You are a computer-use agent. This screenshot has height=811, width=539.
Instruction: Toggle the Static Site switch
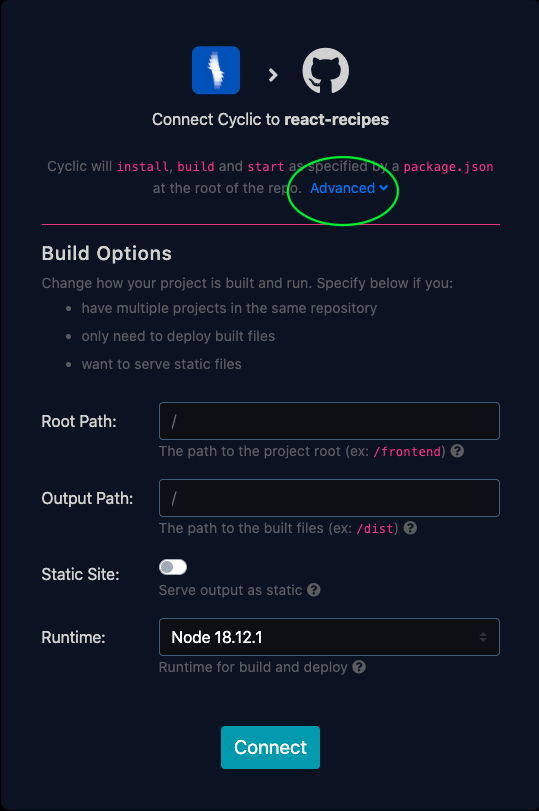[173, 567]
